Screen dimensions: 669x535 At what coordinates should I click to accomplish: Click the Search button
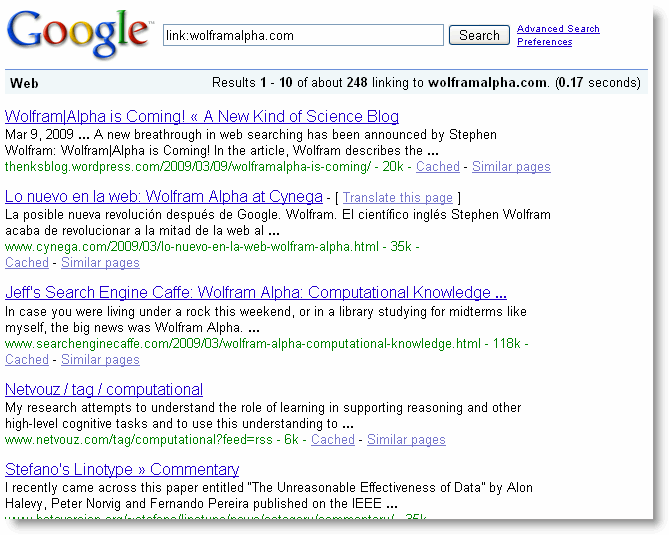(479, 35)
